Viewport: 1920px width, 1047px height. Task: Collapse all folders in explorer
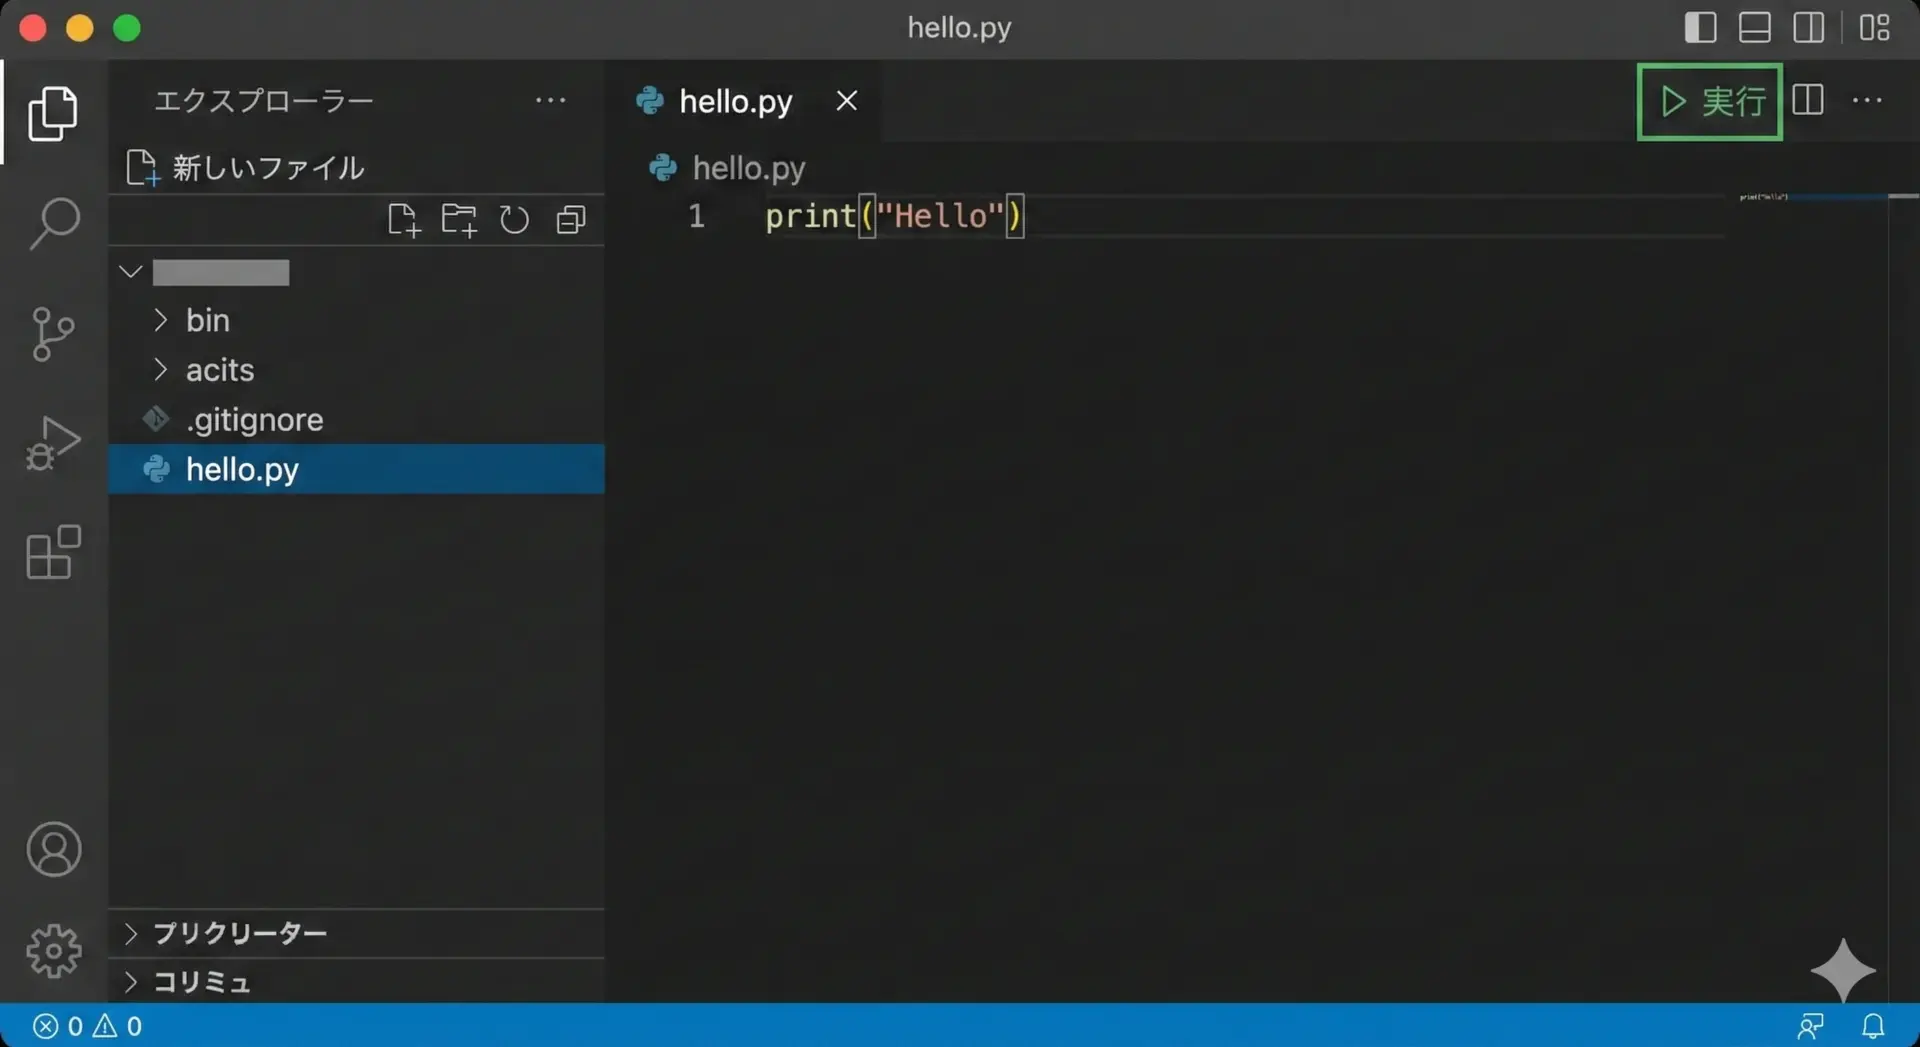coord(571,220)
